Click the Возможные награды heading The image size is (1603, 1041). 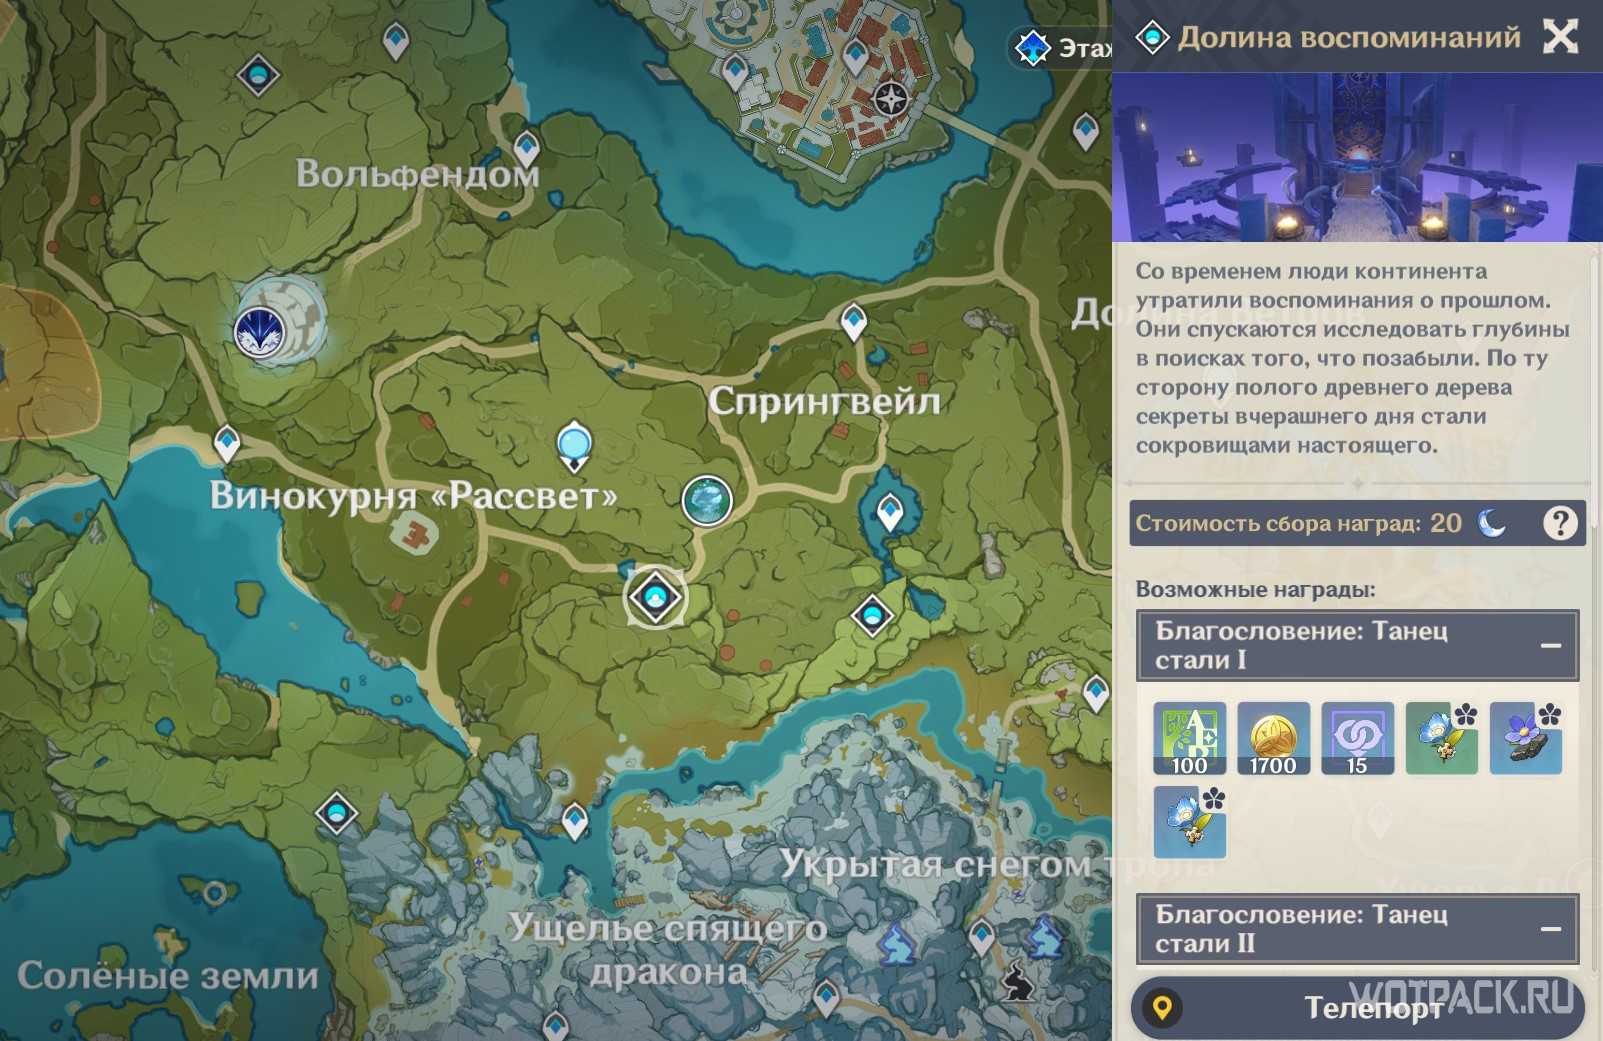(1255, 590)
